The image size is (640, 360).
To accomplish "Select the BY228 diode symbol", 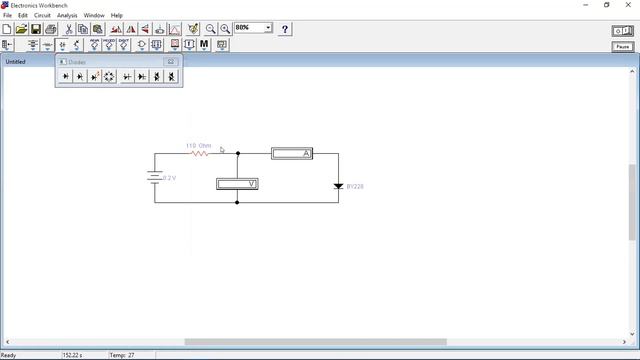I will (338, 186).
